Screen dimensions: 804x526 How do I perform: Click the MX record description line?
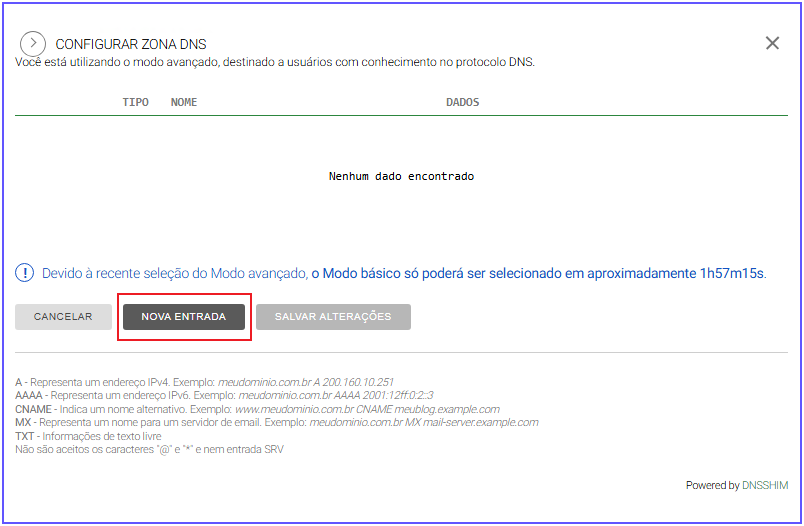(276, 422)
